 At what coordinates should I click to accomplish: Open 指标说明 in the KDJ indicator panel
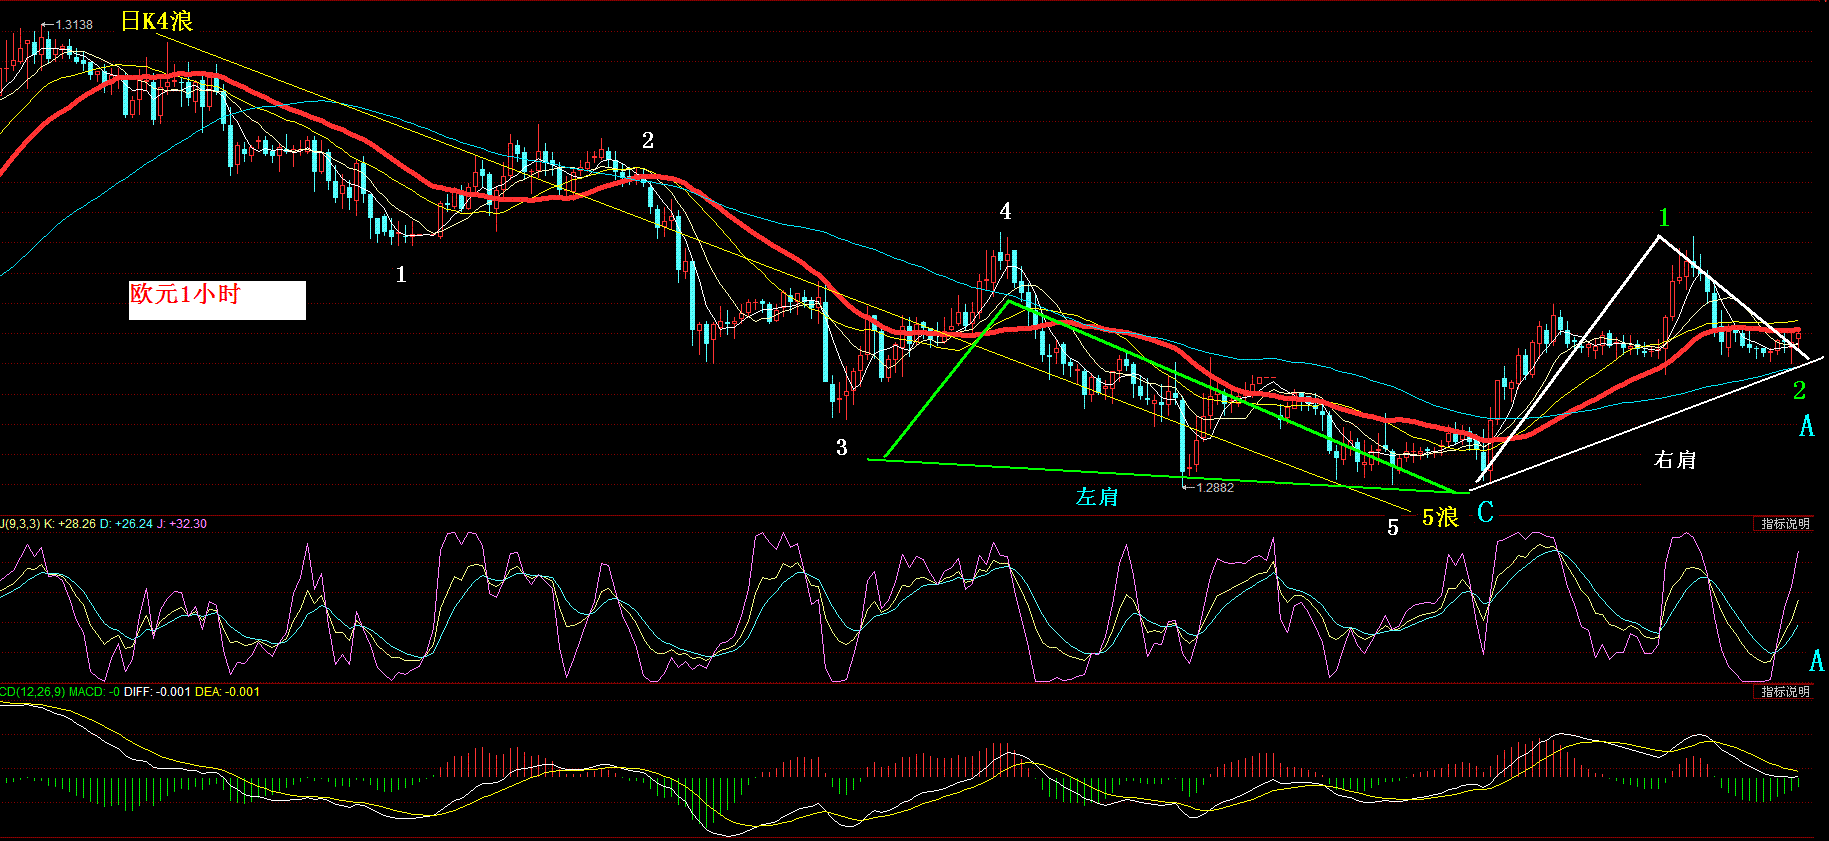coord(1785,524)
